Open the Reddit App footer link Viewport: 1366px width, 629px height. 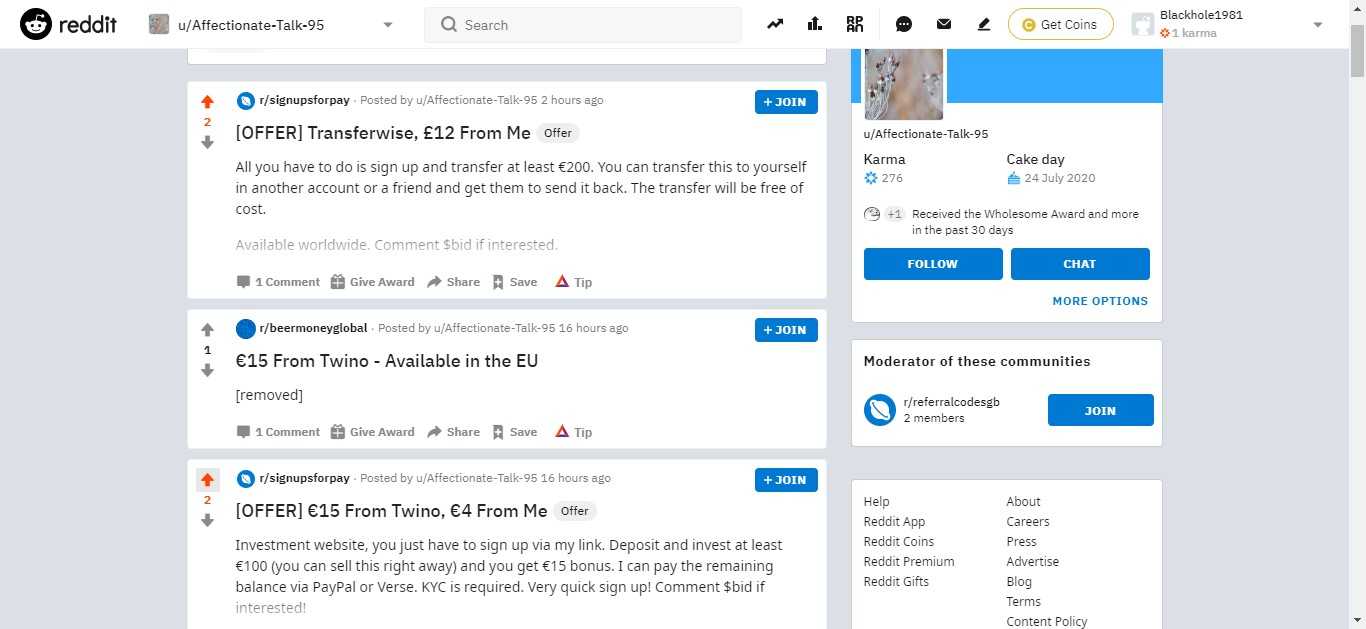(894, 522)
